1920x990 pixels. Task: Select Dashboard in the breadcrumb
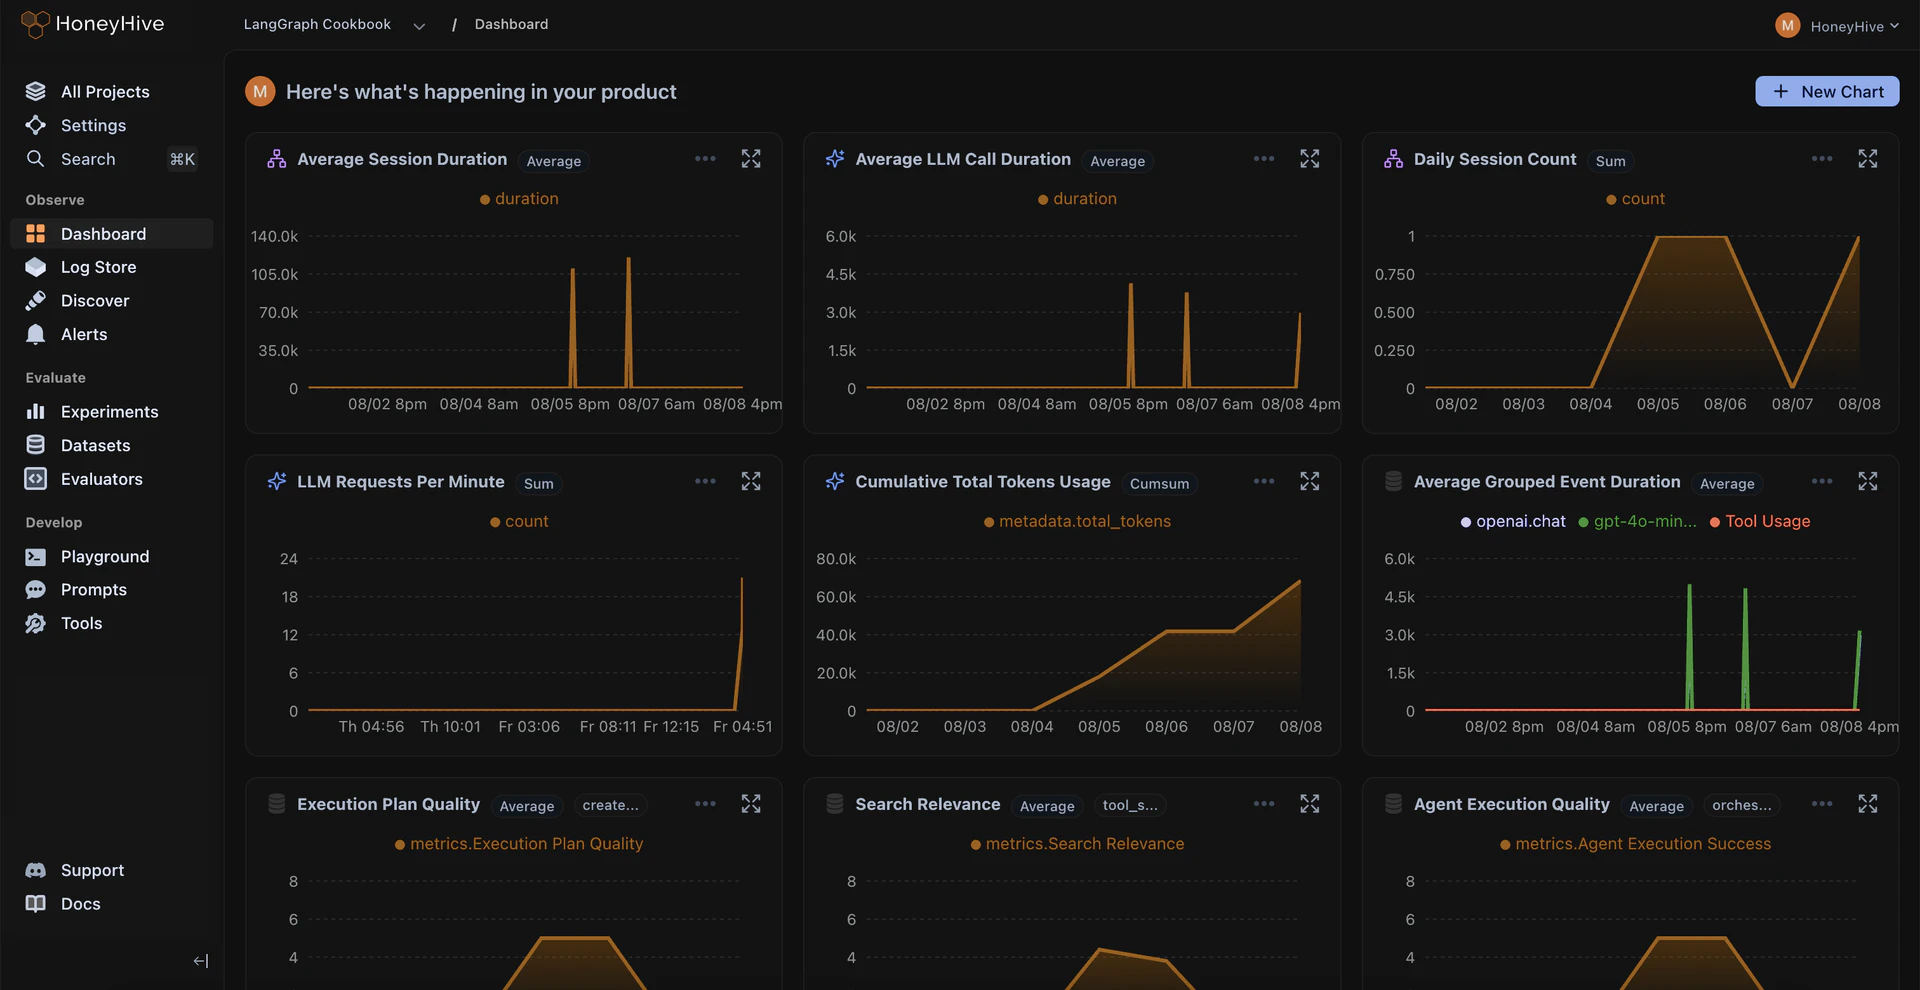511,23
